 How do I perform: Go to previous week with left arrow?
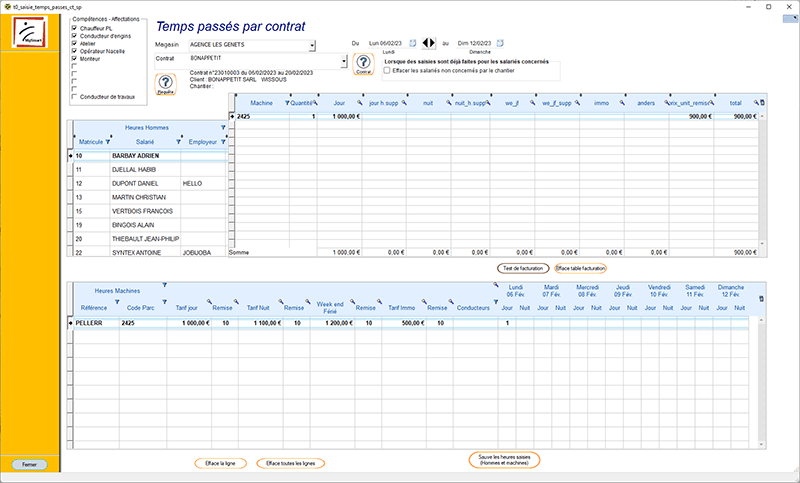pyautogui.click(x=425, y=43)
